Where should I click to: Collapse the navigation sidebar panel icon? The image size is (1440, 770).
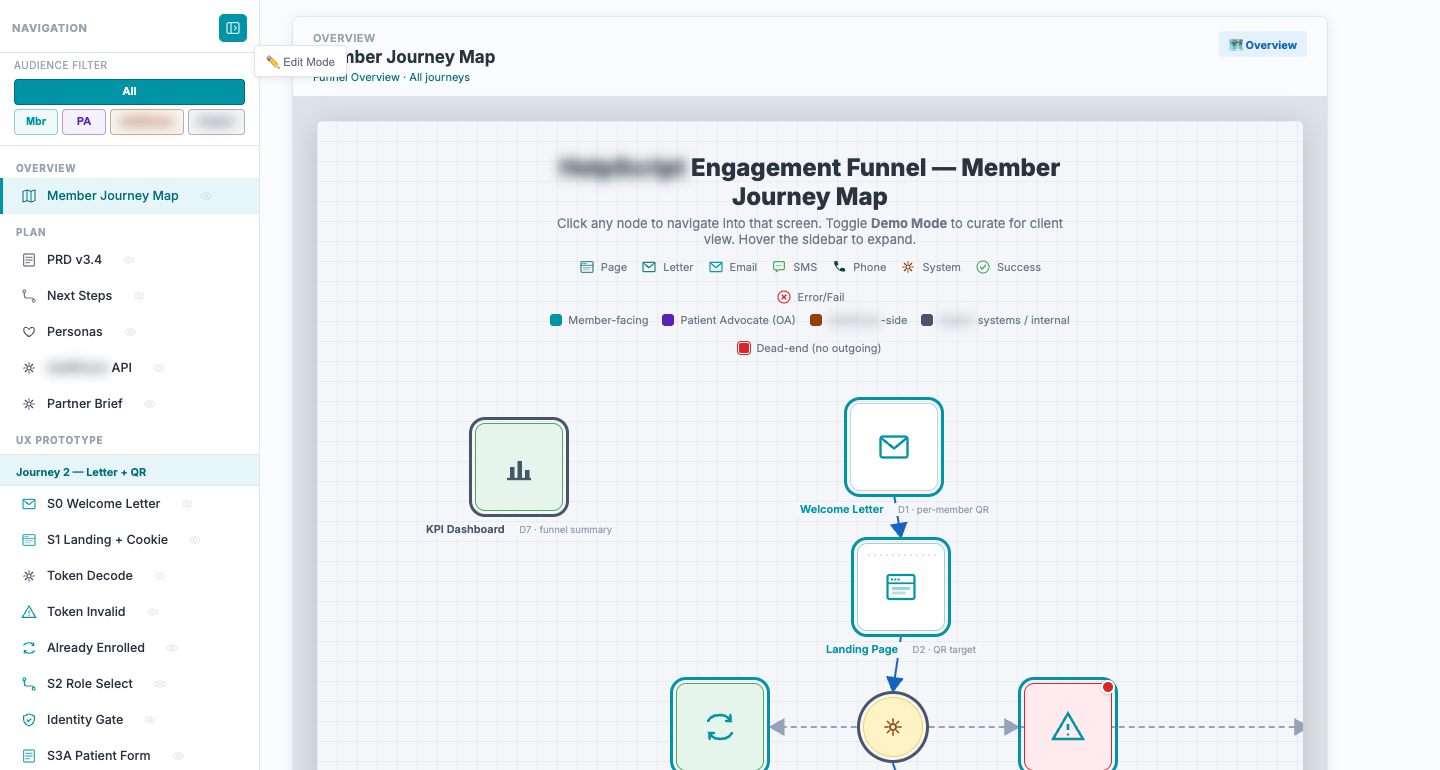click(233, 28)
